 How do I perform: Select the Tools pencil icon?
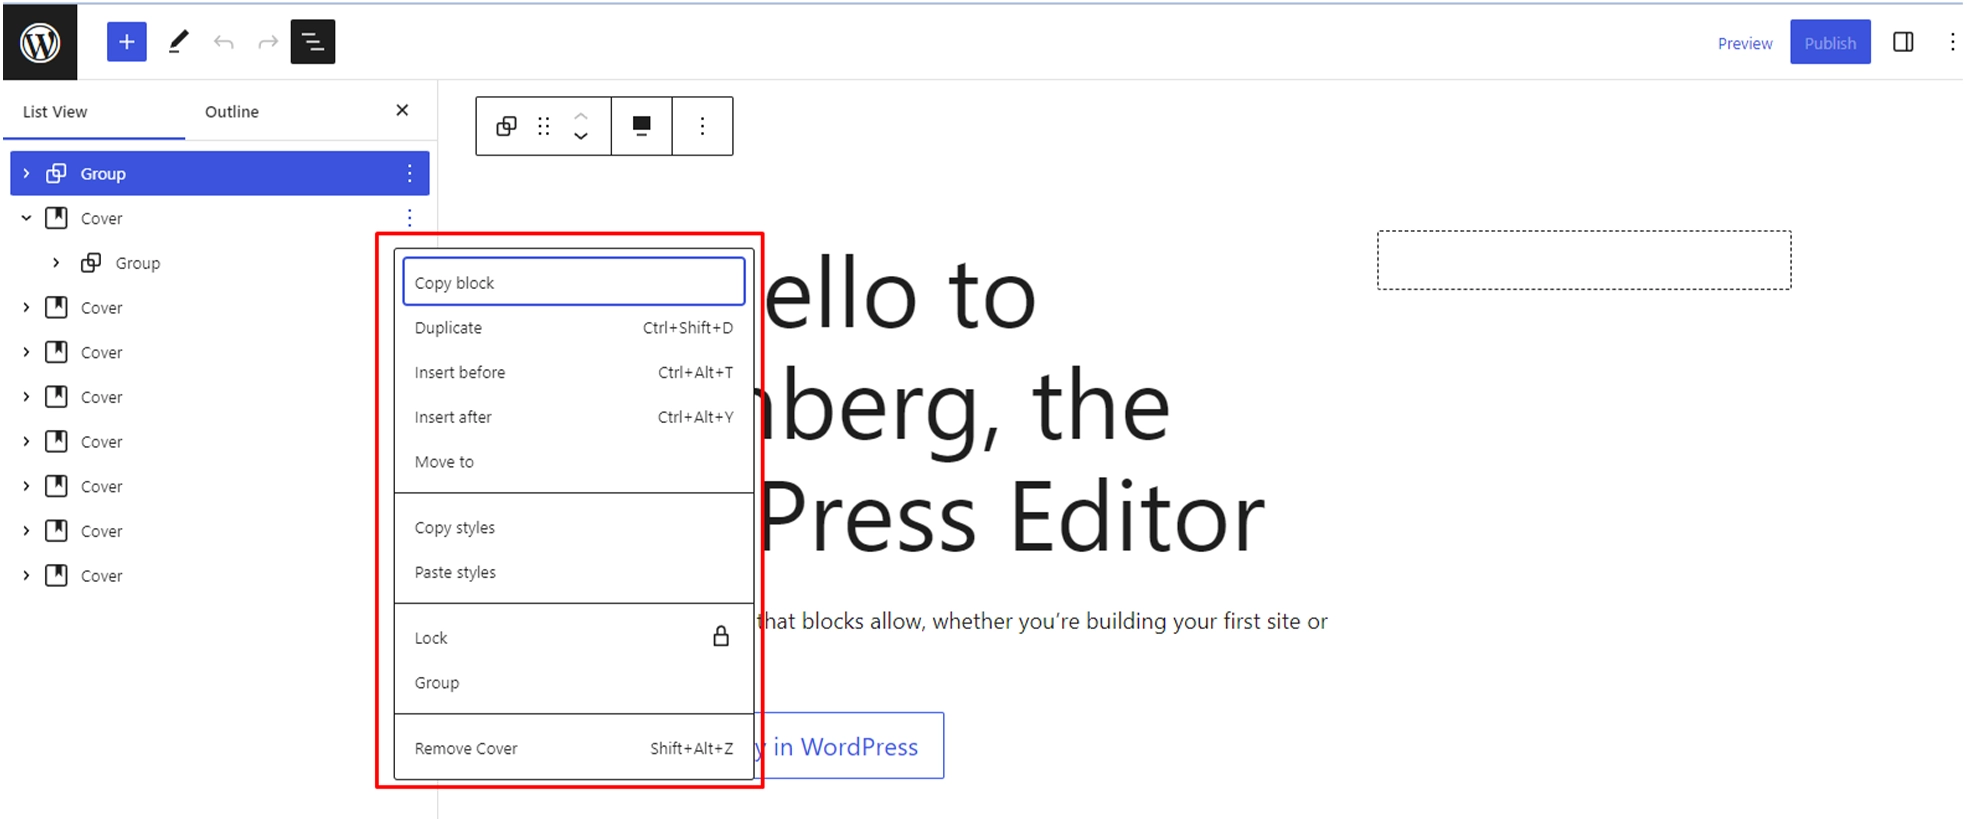(x=179, y=42)
